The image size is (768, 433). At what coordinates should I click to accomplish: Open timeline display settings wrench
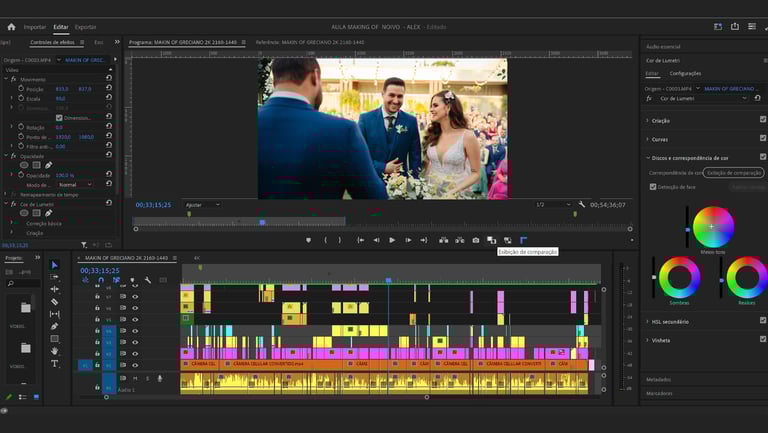(147, 280)
